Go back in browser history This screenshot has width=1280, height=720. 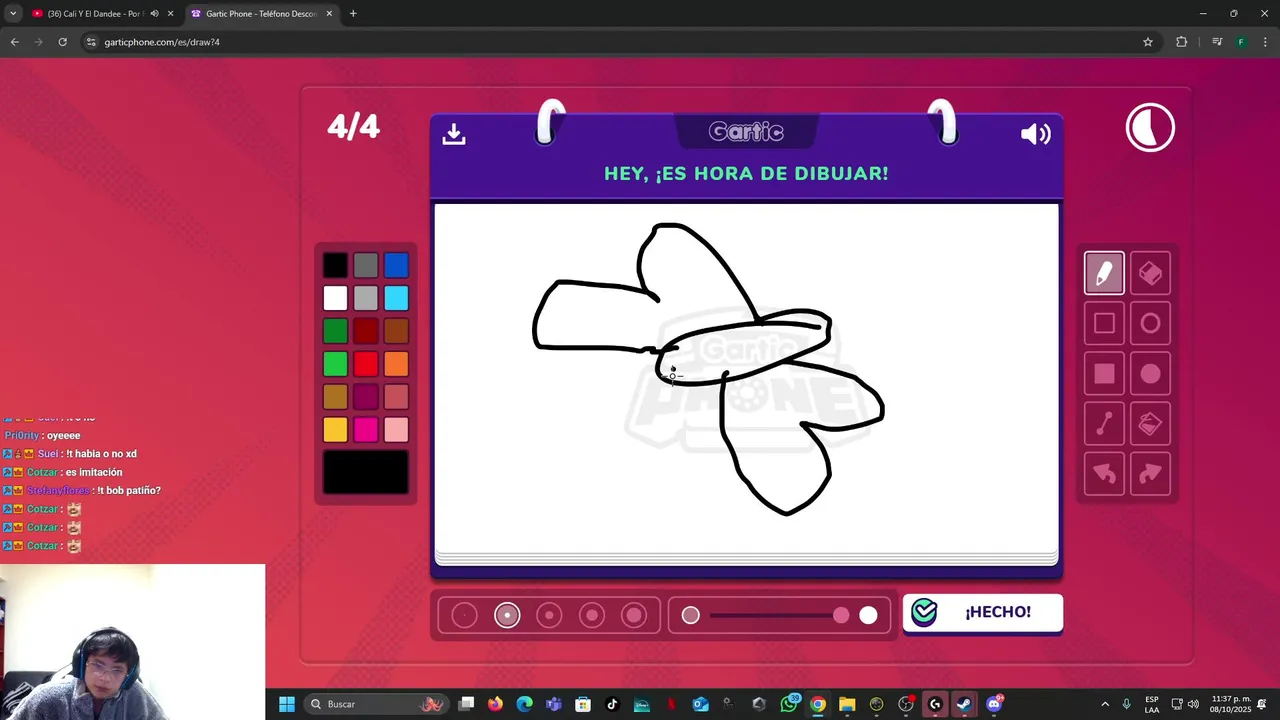(14, 42)
